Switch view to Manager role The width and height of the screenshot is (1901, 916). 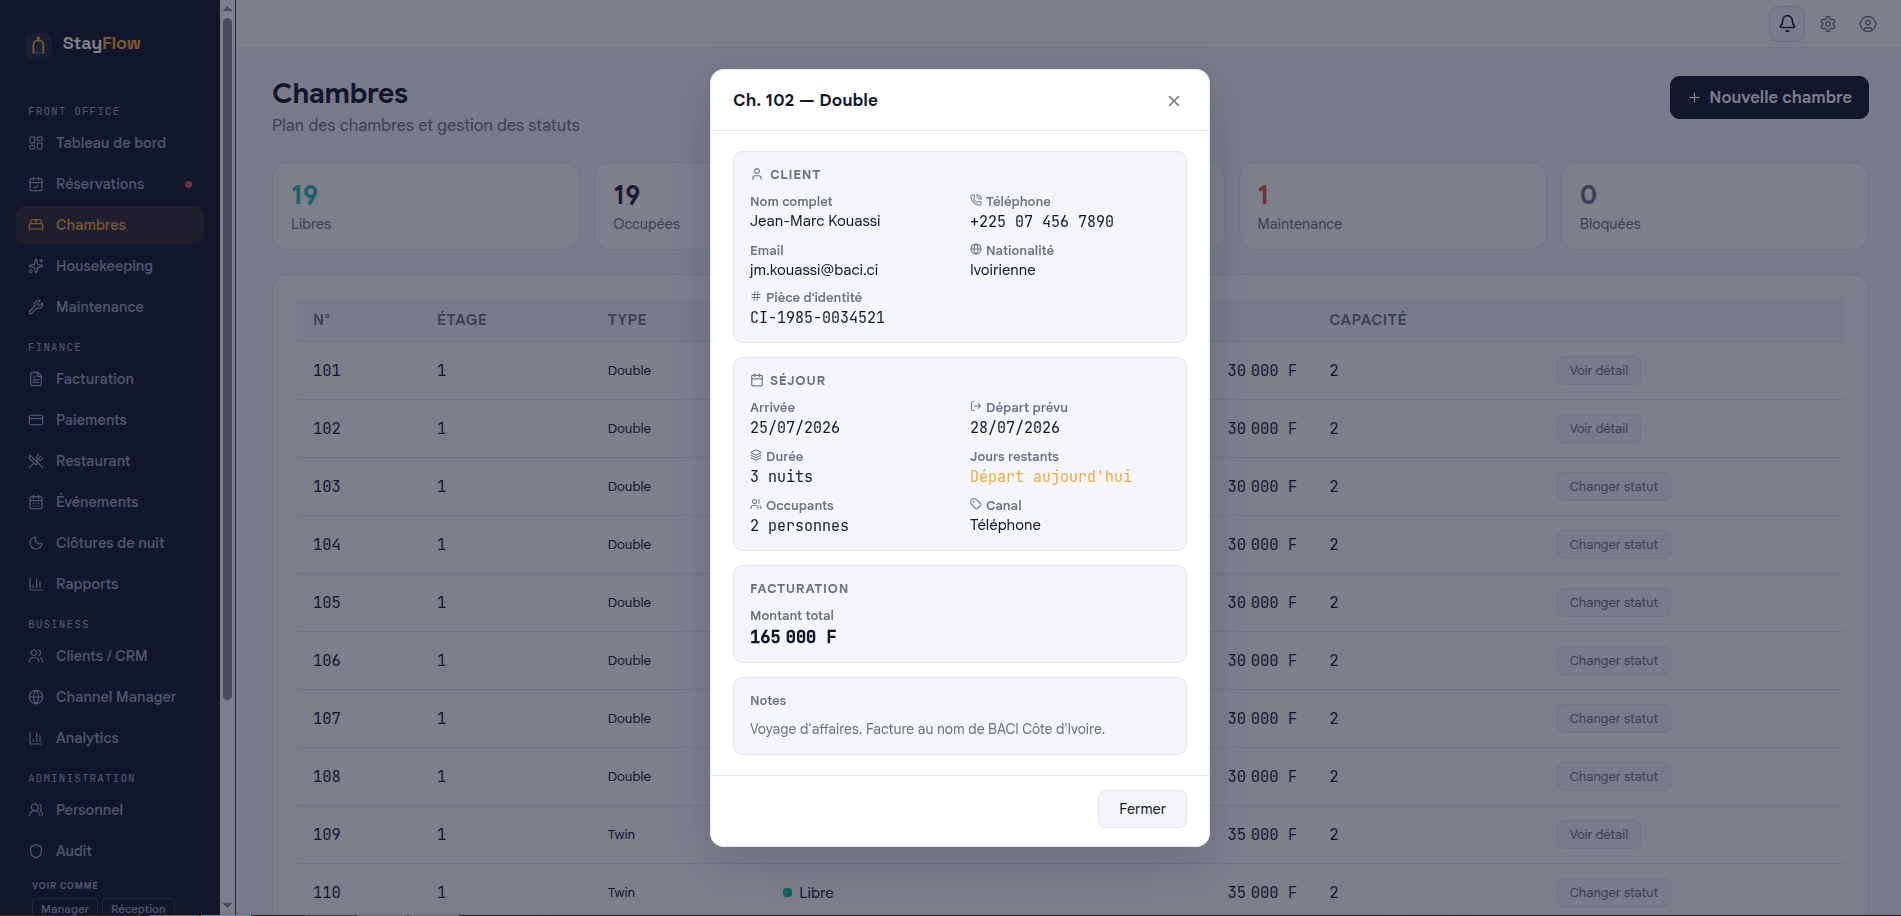click(x=65, y=908)
